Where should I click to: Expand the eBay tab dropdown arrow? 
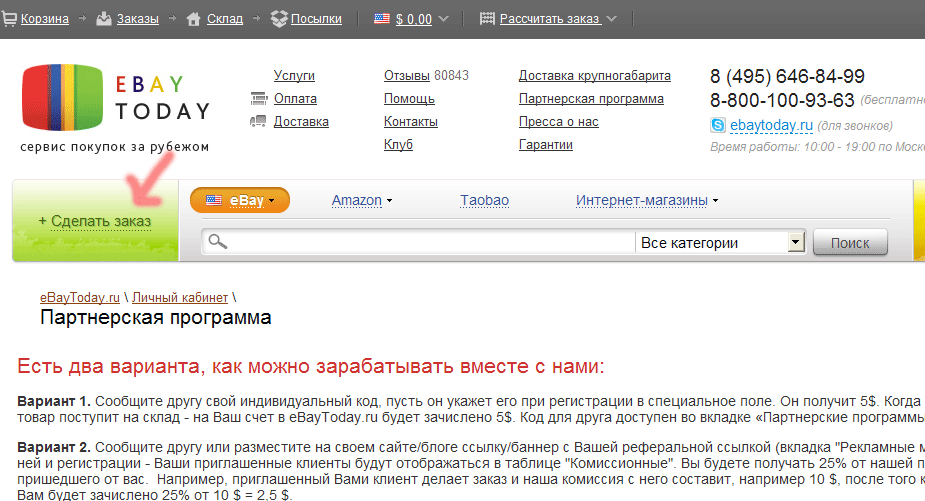point(271,201)
